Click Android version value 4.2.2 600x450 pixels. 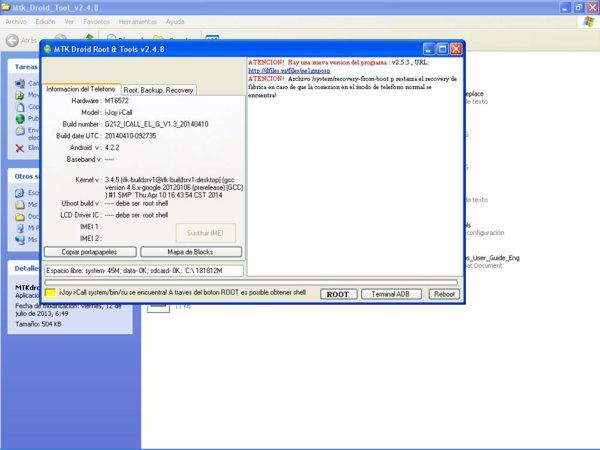pyautogui.click(x=112, y=148)
